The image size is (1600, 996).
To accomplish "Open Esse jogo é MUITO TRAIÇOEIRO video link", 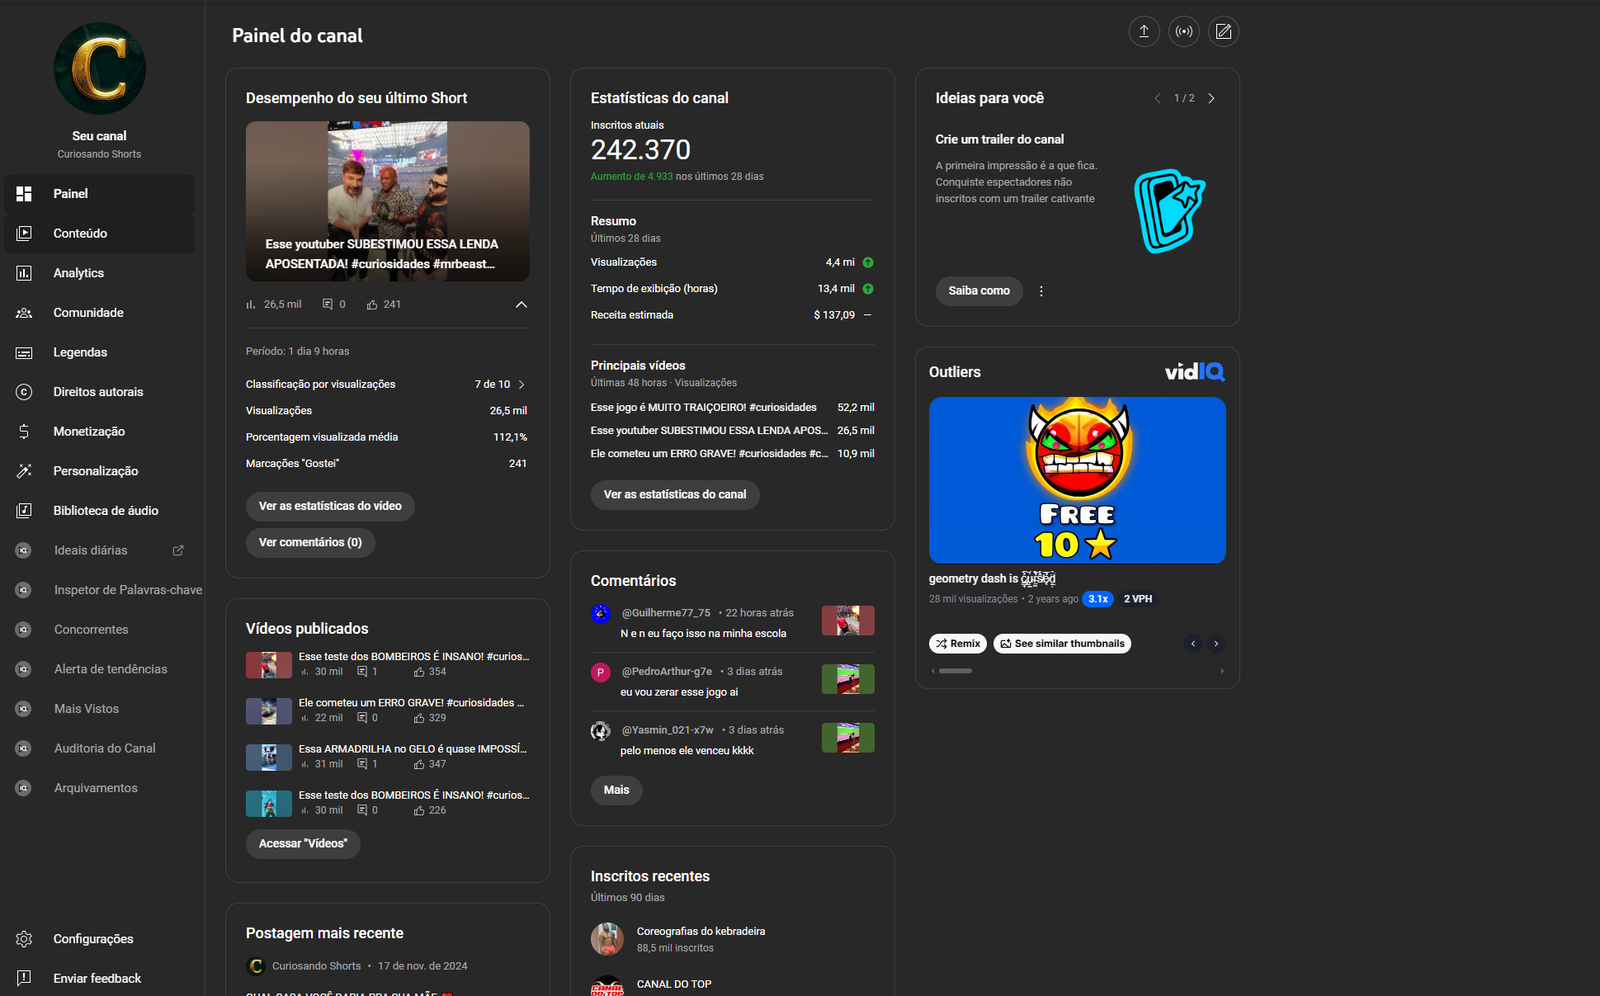I will 704,408.
